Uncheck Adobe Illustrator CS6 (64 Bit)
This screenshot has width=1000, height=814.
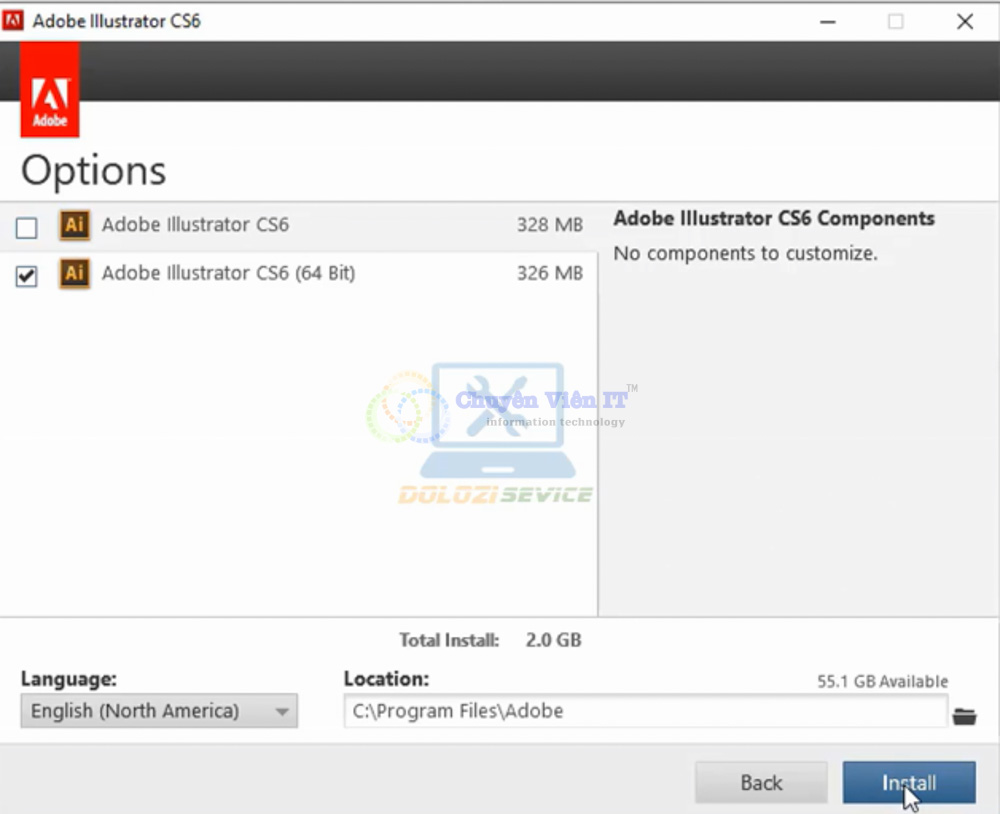pyautogui.click(x=26, y=276)
